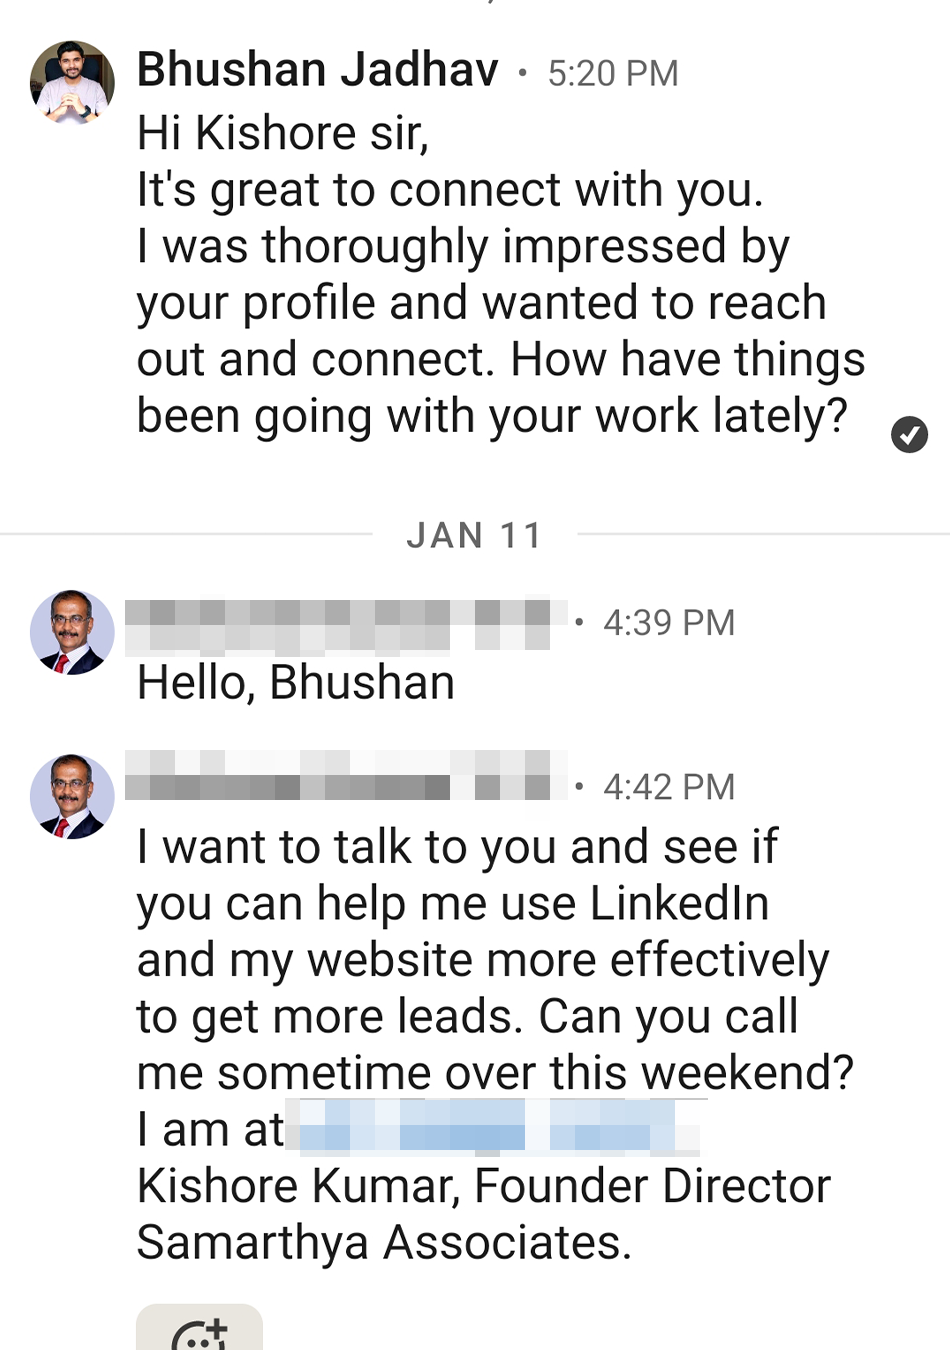Screen dimensions: 950x1350
Task: Click the "Hi Kishore sir," greeting line
Action: 283,133
